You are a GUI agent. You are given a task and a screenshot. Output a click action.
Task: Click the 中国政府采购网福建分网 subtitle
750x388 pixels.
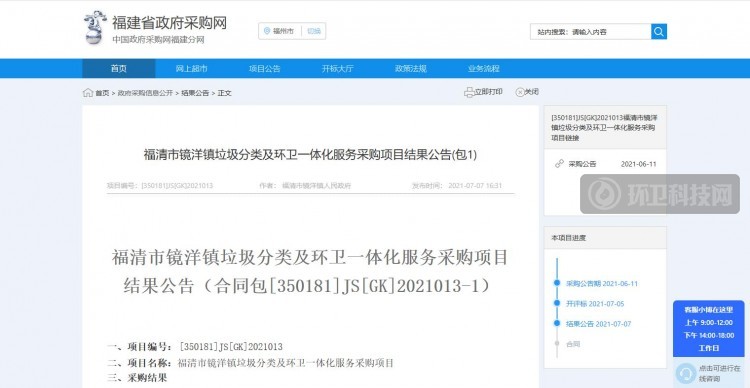(x=158, y=40)
